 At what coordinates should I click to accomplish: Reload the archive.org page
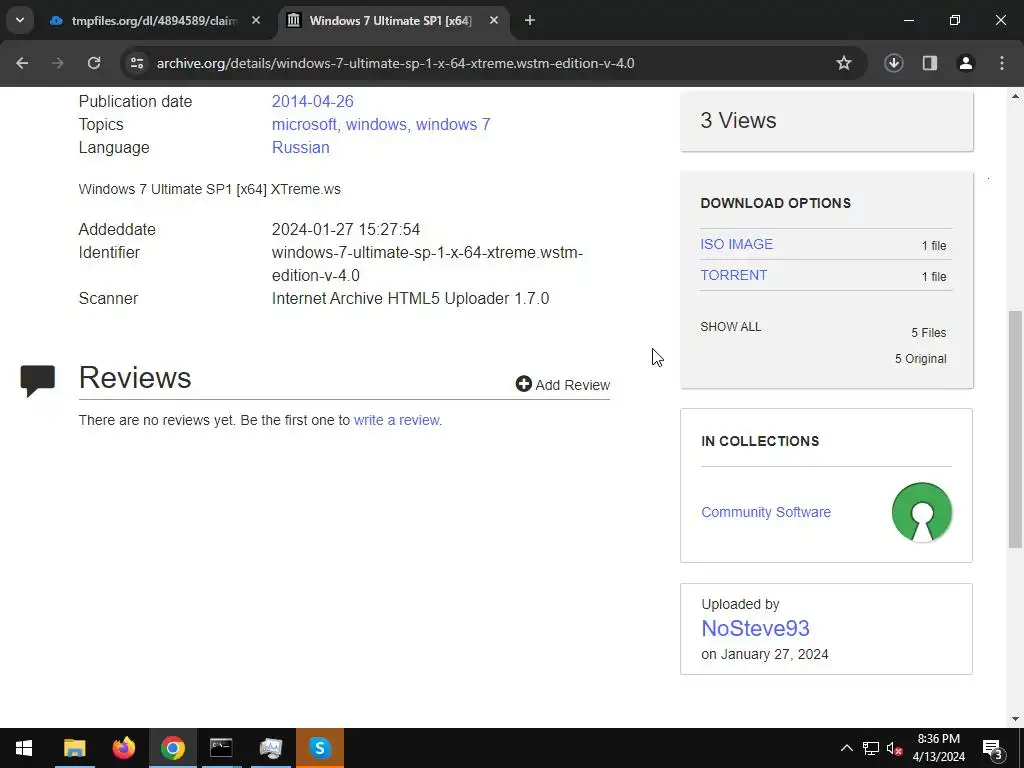(x=94, y=63)
